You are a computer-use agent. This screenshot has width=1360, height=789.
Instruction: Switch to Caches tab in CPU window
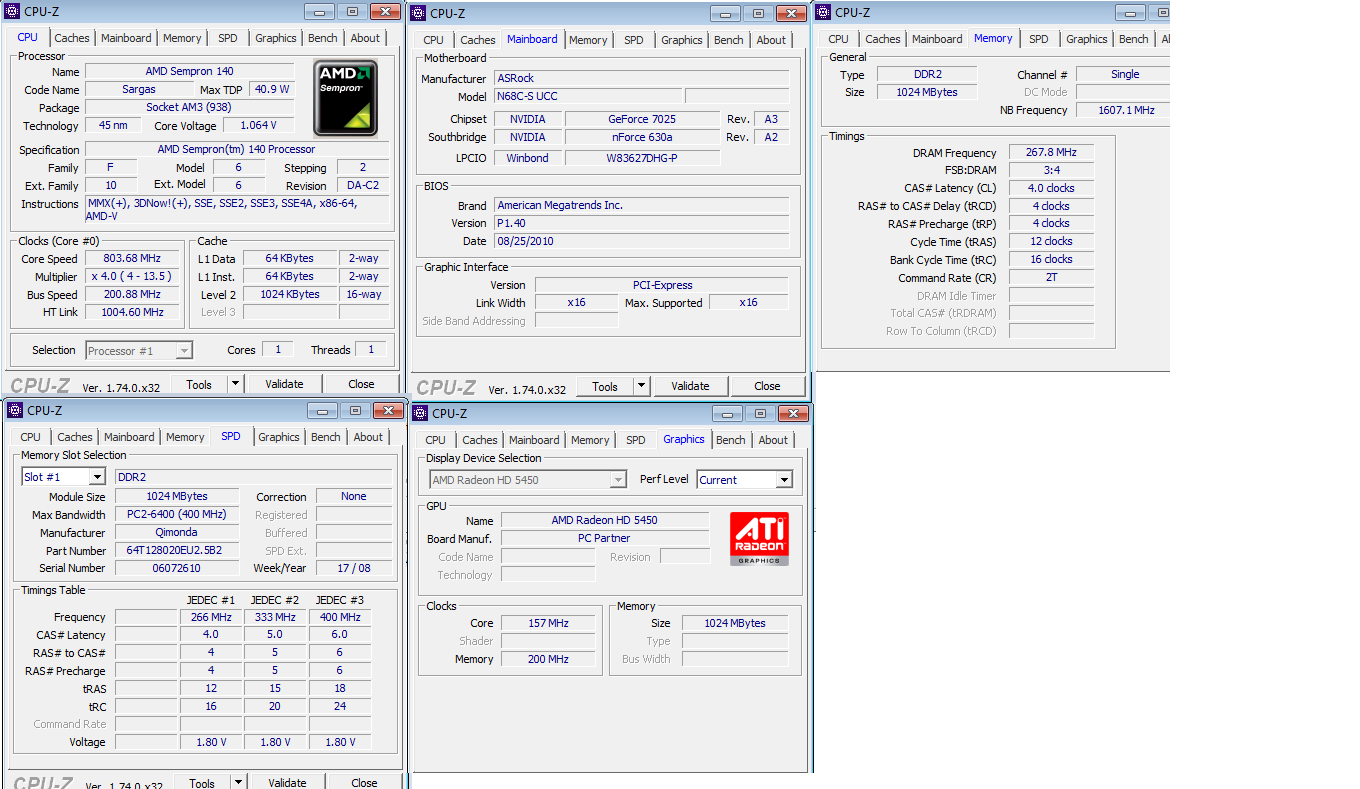72,38
